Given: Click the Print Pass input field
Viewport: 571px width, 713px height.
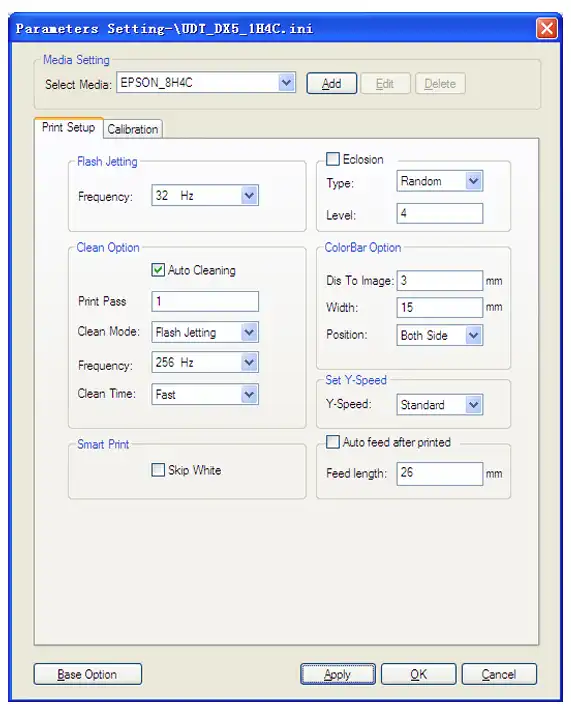Looking at the screenshot, I should (x=205, y=301).
